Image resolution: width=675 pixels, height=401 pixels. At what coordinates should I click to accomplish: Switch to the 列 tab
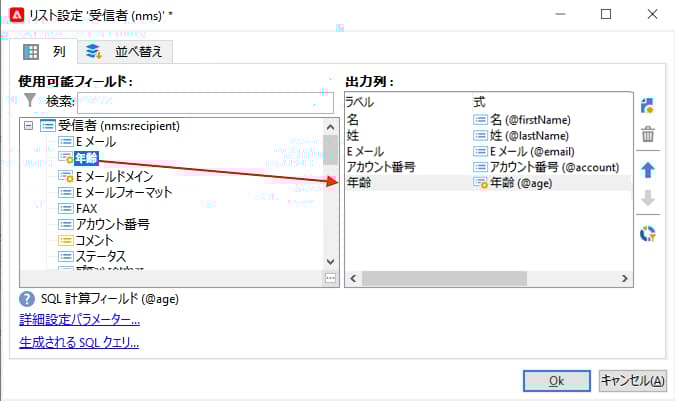[44, 52]
